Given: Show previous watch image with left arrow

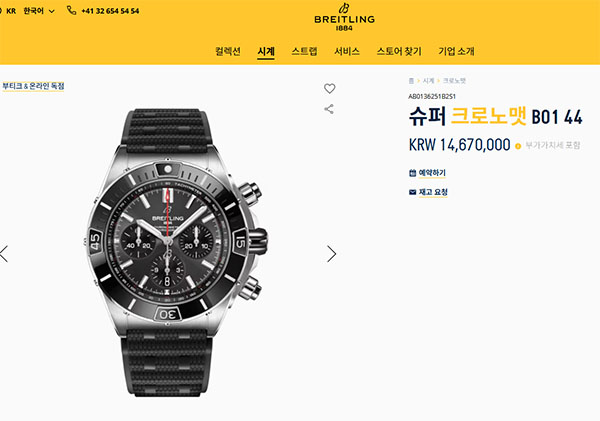Looking at the screenshot, I should [x=4, y=254].
